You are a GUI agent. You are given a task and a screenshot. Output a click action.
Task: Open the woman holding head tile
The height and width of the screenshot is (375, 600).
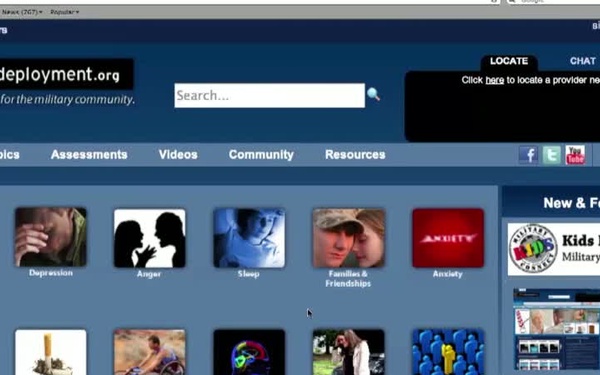349,352
